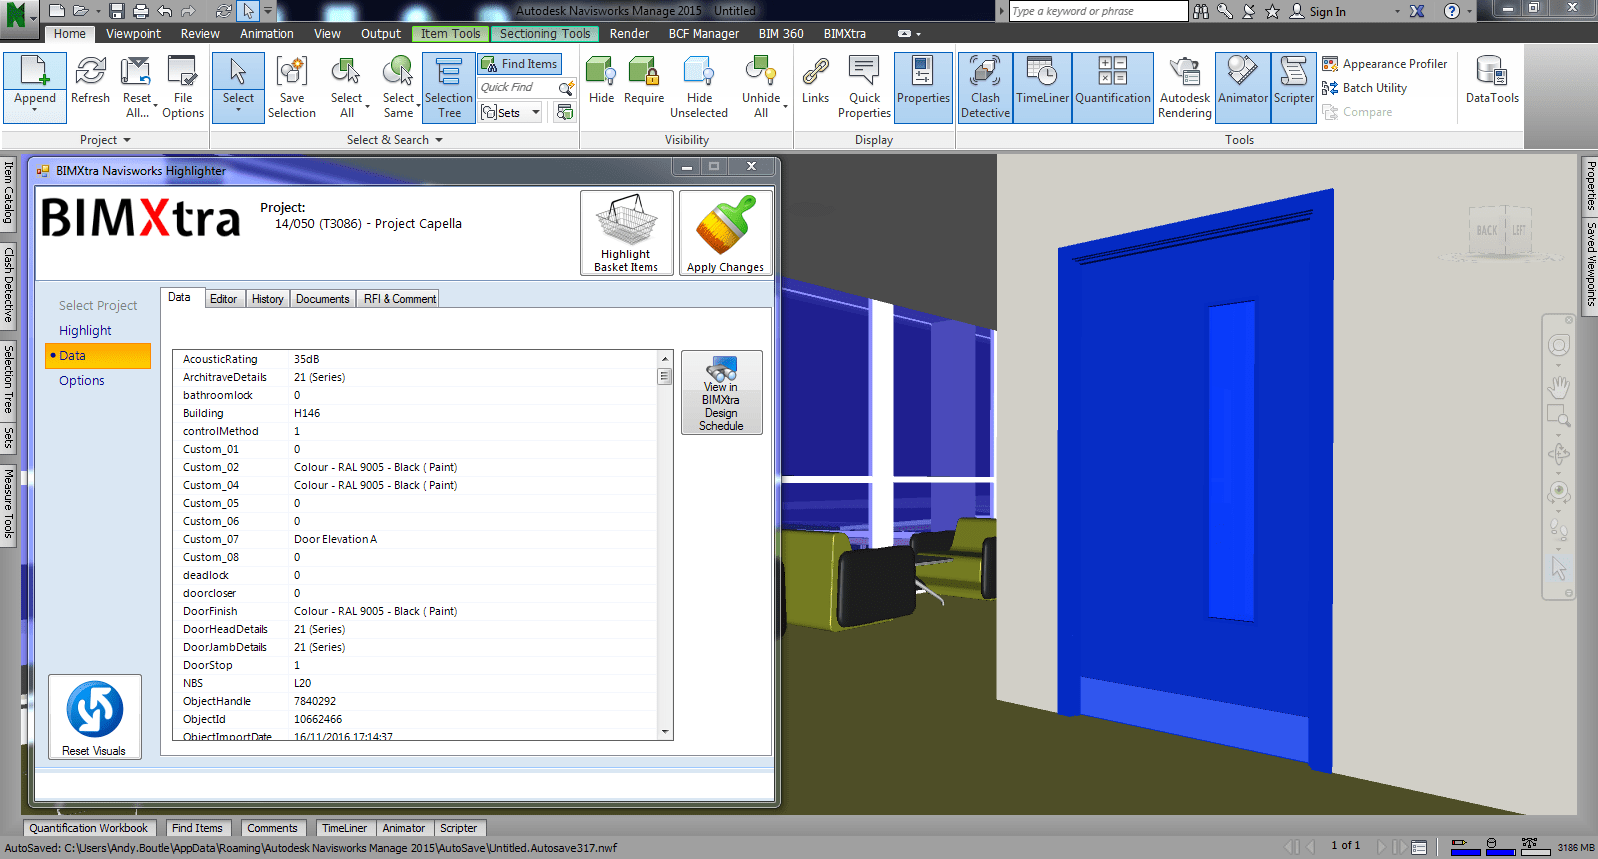Screen dimensions: 1598x859
Task: Click the Sheet Browser icon in status bar
Action: (x=1419, y=847)
